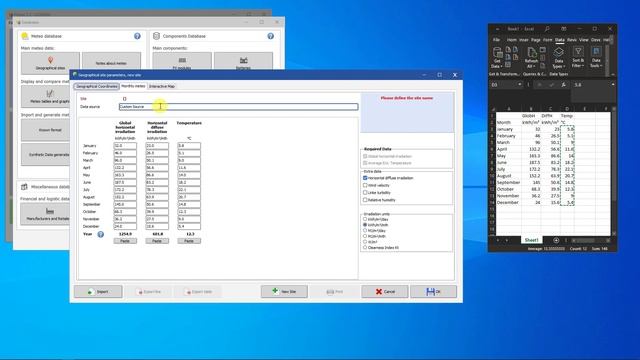The image size is (640, 360).
Task: Click Notes about meteo button
Action: [111, 63]
